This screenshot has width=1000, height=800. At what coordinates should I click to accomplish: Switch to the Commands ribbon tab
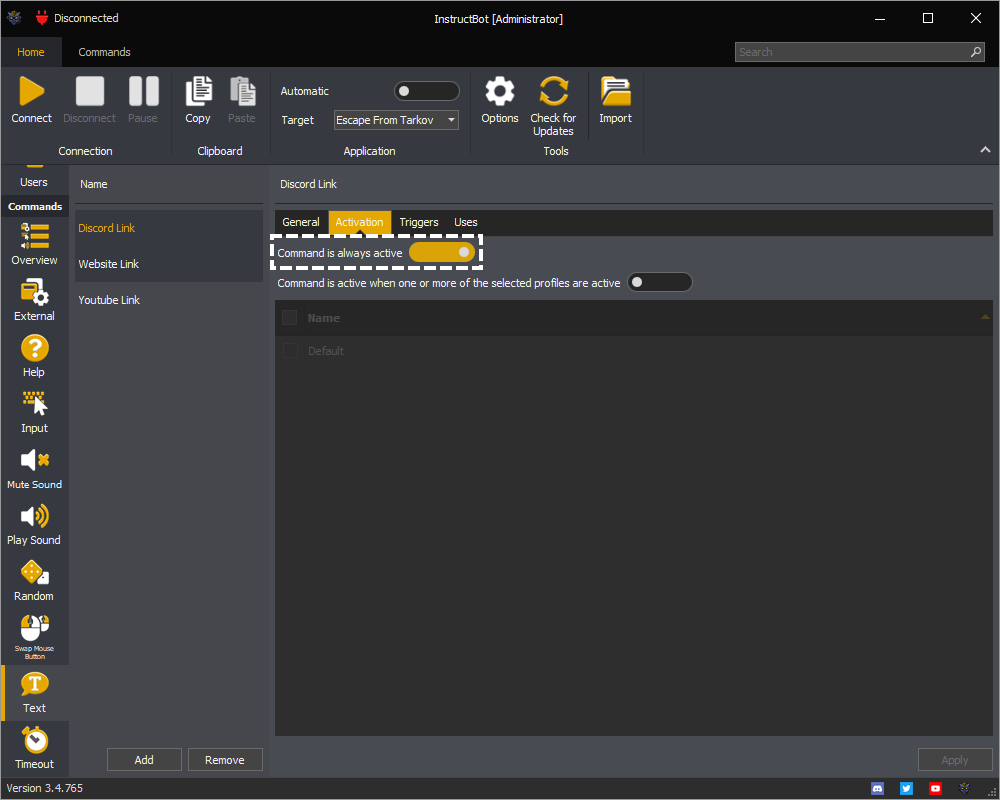pos(105,52)
